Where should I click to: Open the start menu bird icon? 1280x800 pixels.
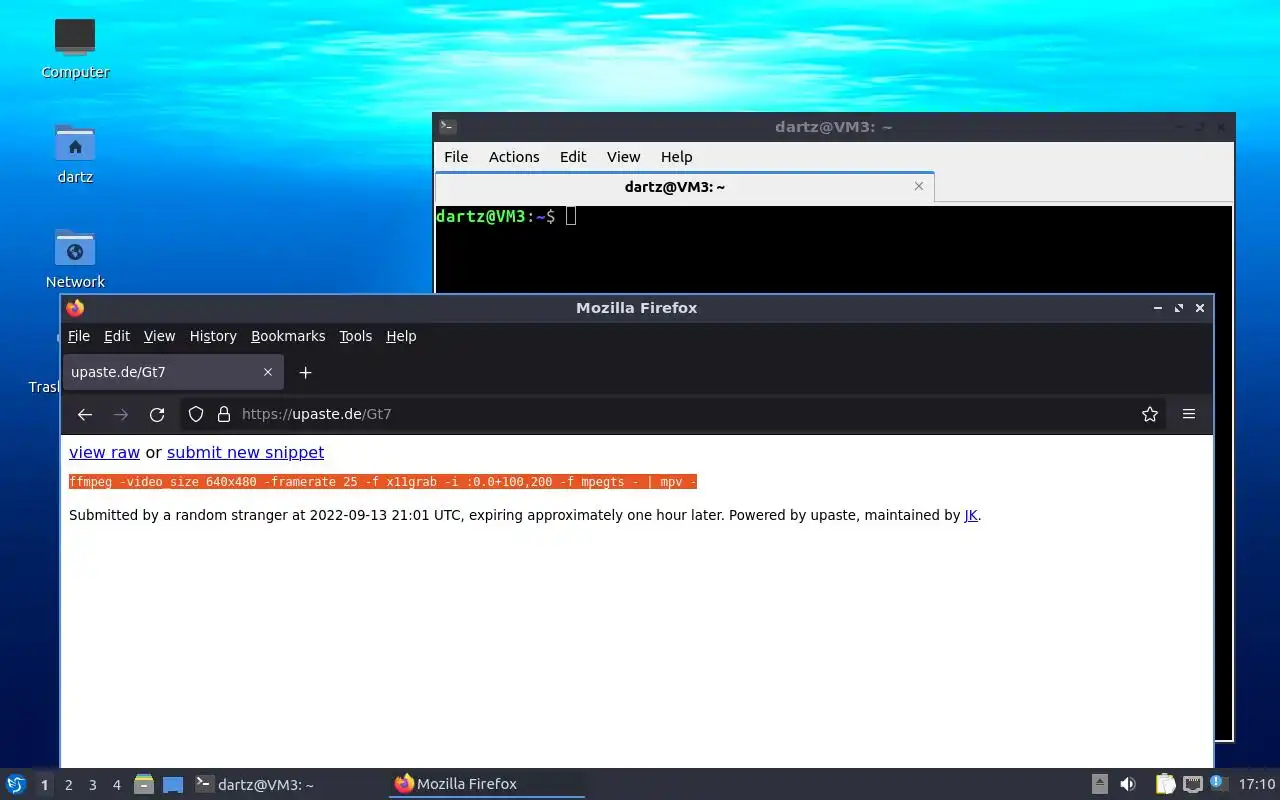click(15, 784)
